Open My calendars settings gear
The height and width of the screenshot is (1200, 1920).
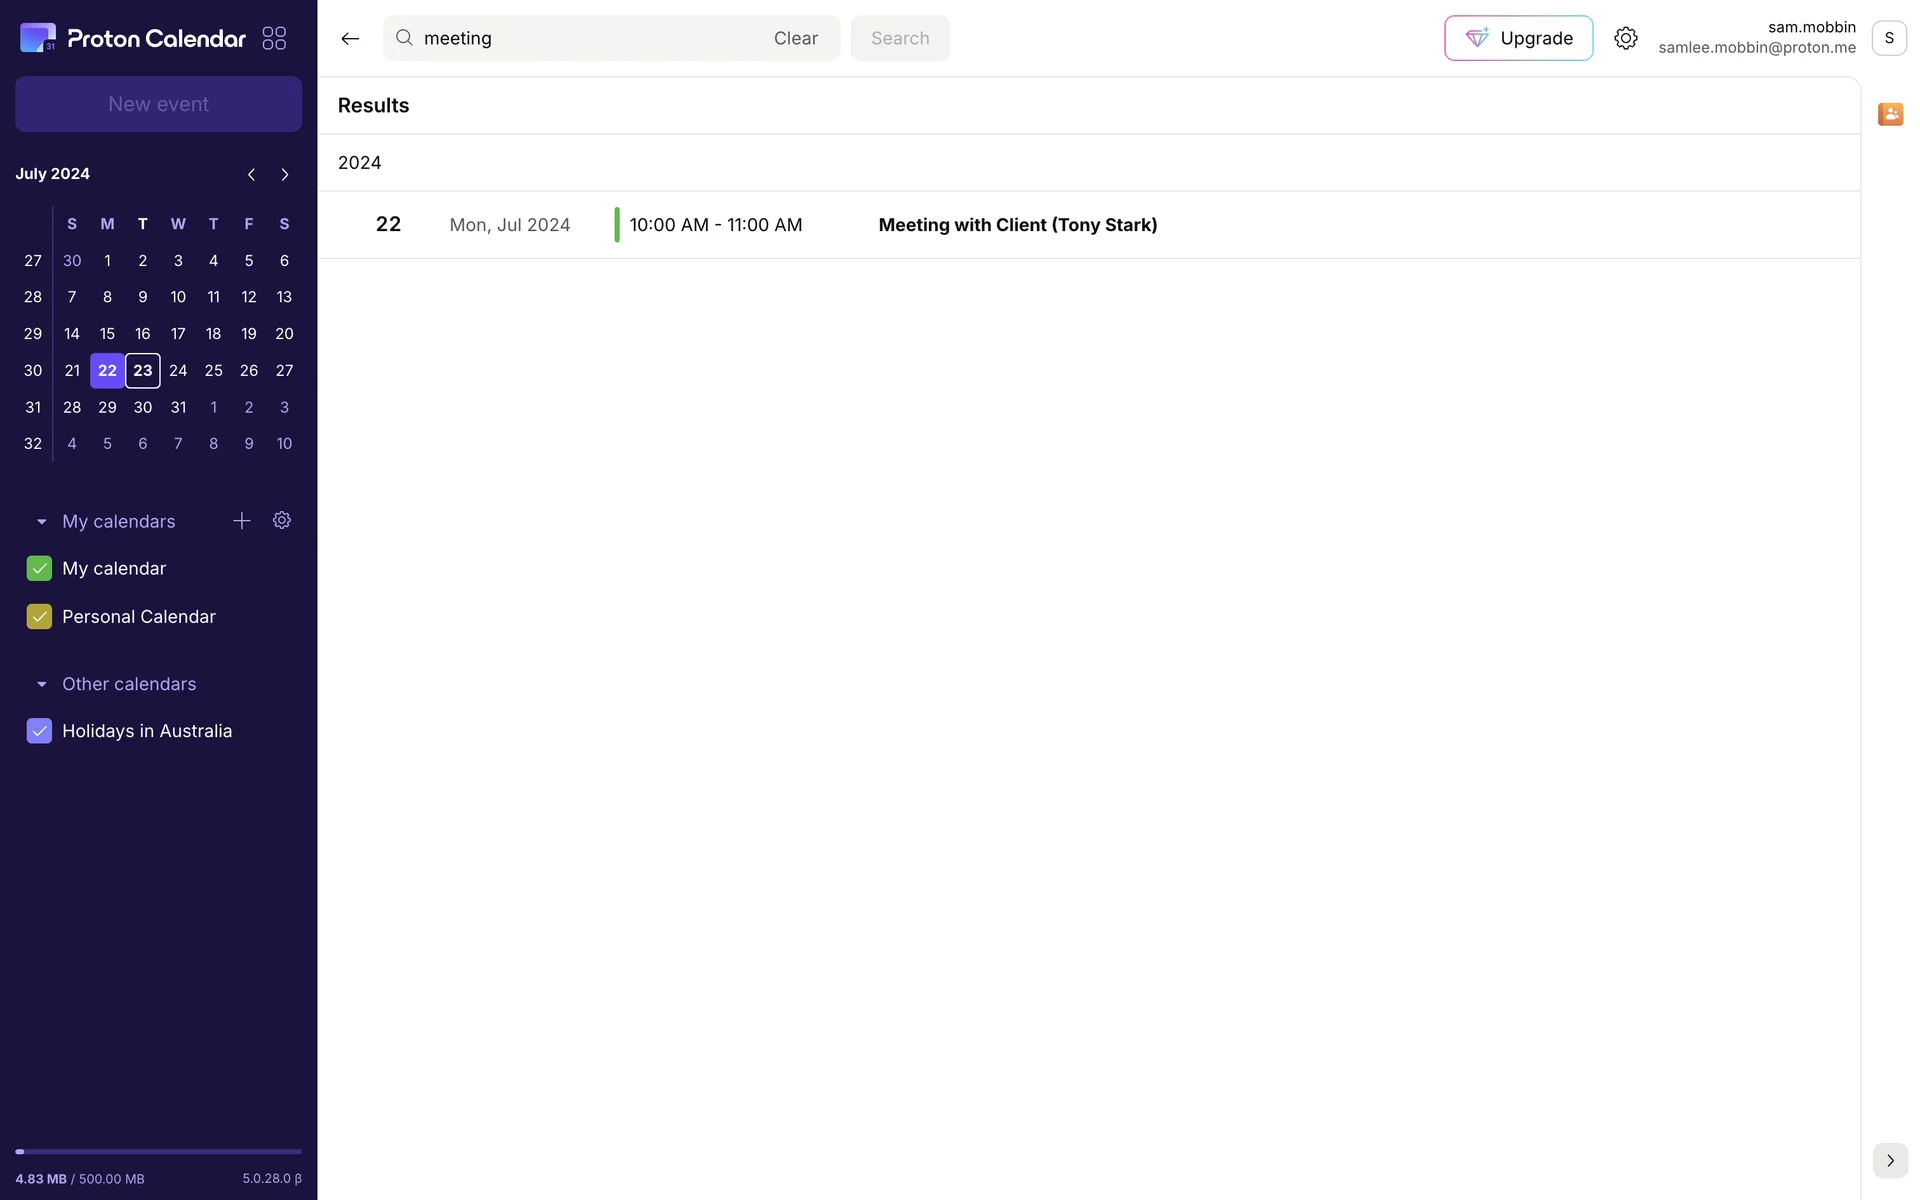pyautogui.click(x=282, y=521)
